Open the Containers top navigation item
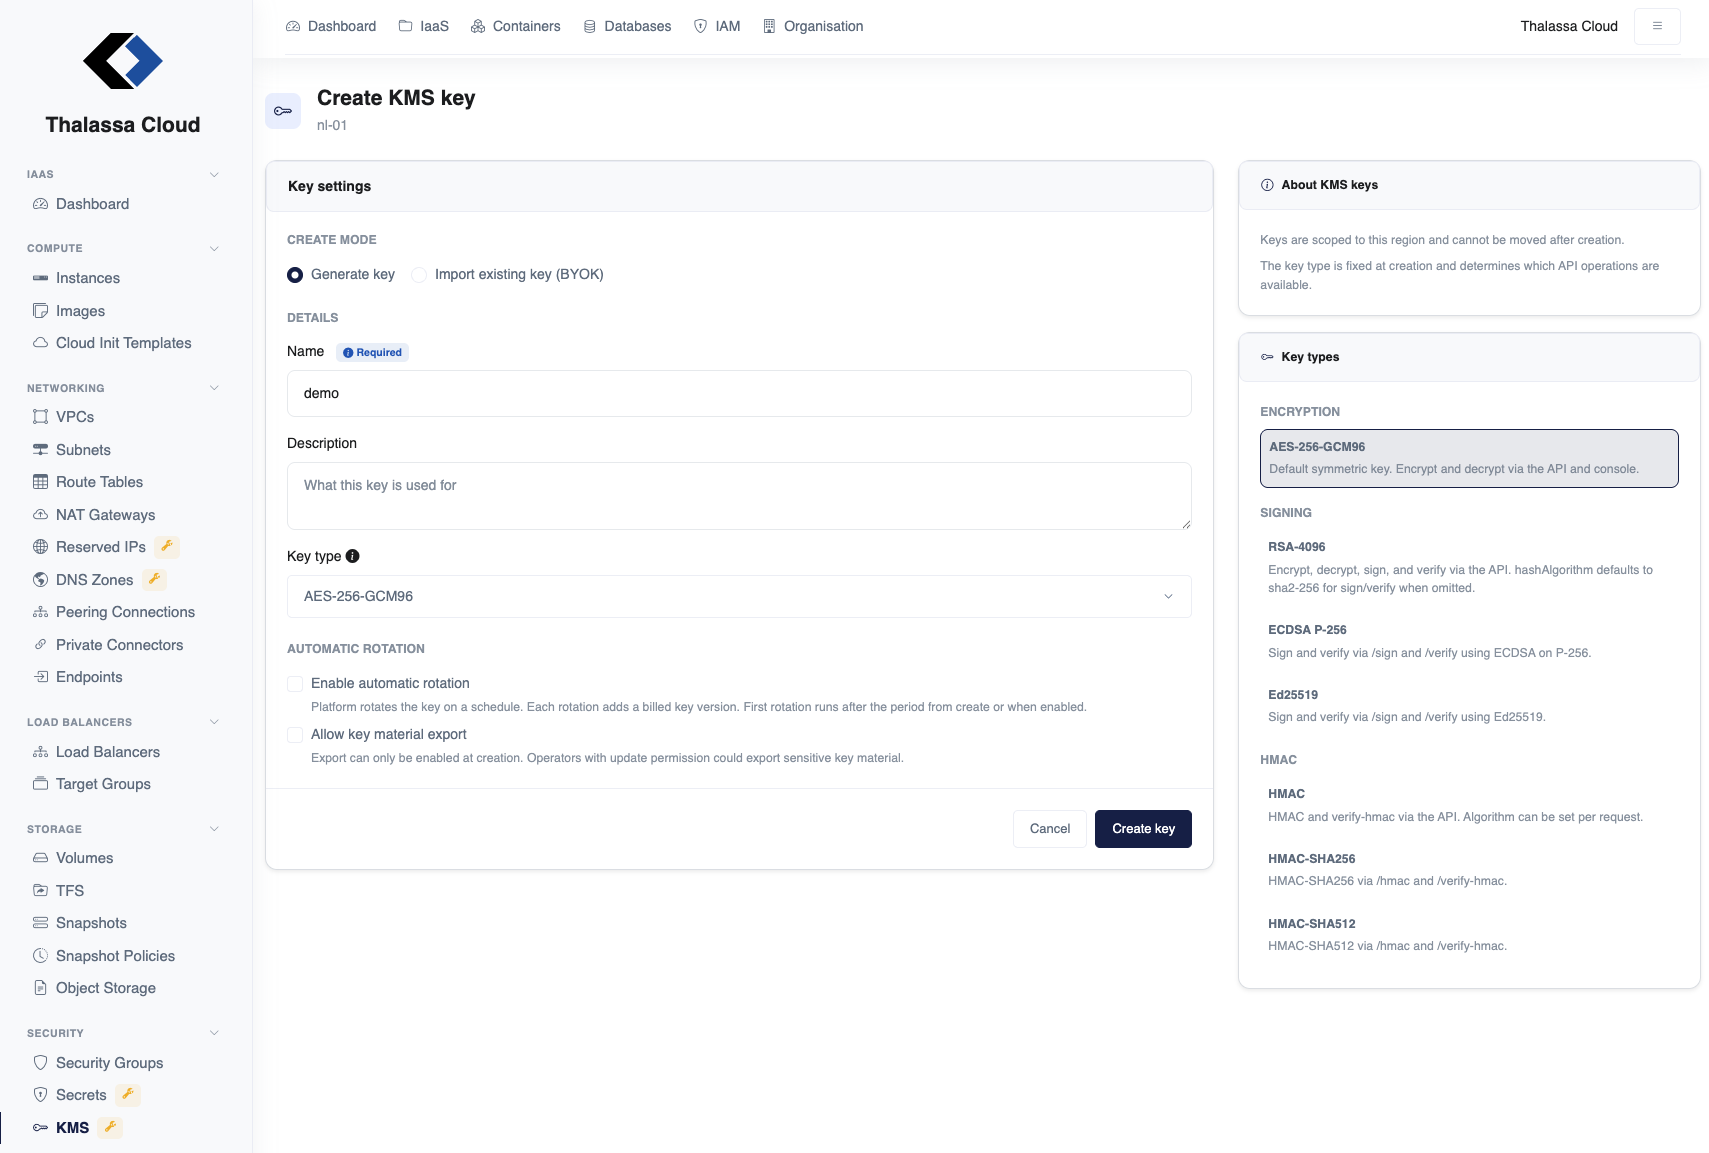This screenshot has width=1709, height=1153. coord(516,26)
